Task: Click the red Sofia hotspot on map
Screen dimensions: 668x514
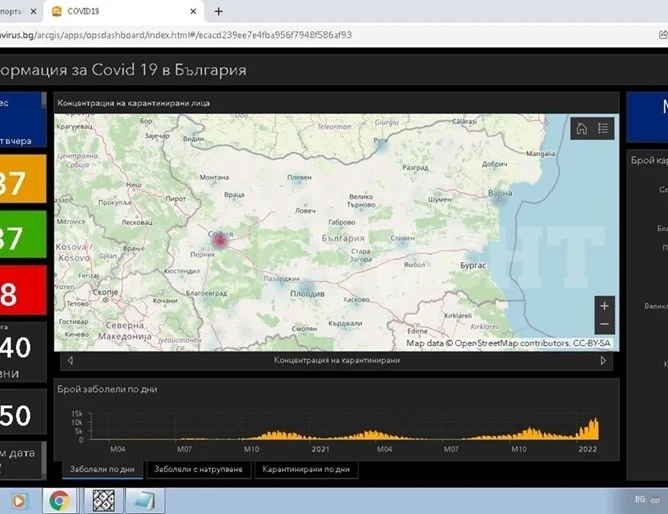Action: pyautogui.click(x=220, y=241)
